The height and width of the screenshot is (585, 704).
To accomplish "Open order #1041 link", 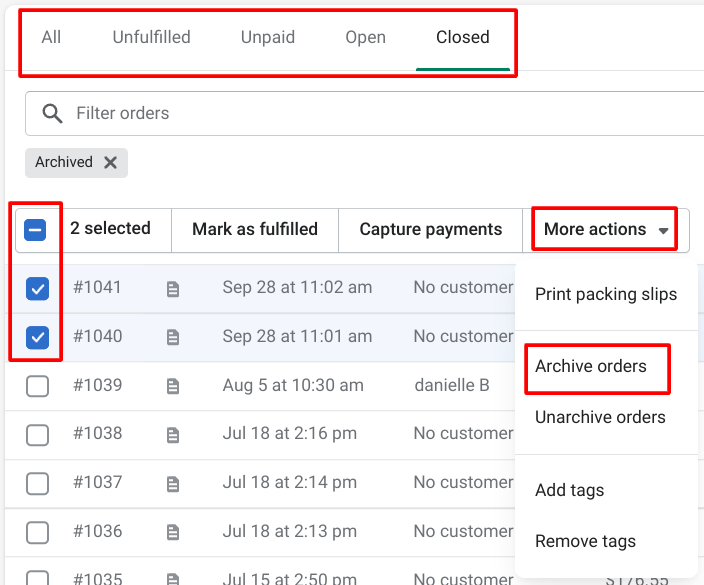I will click(97, 287).
